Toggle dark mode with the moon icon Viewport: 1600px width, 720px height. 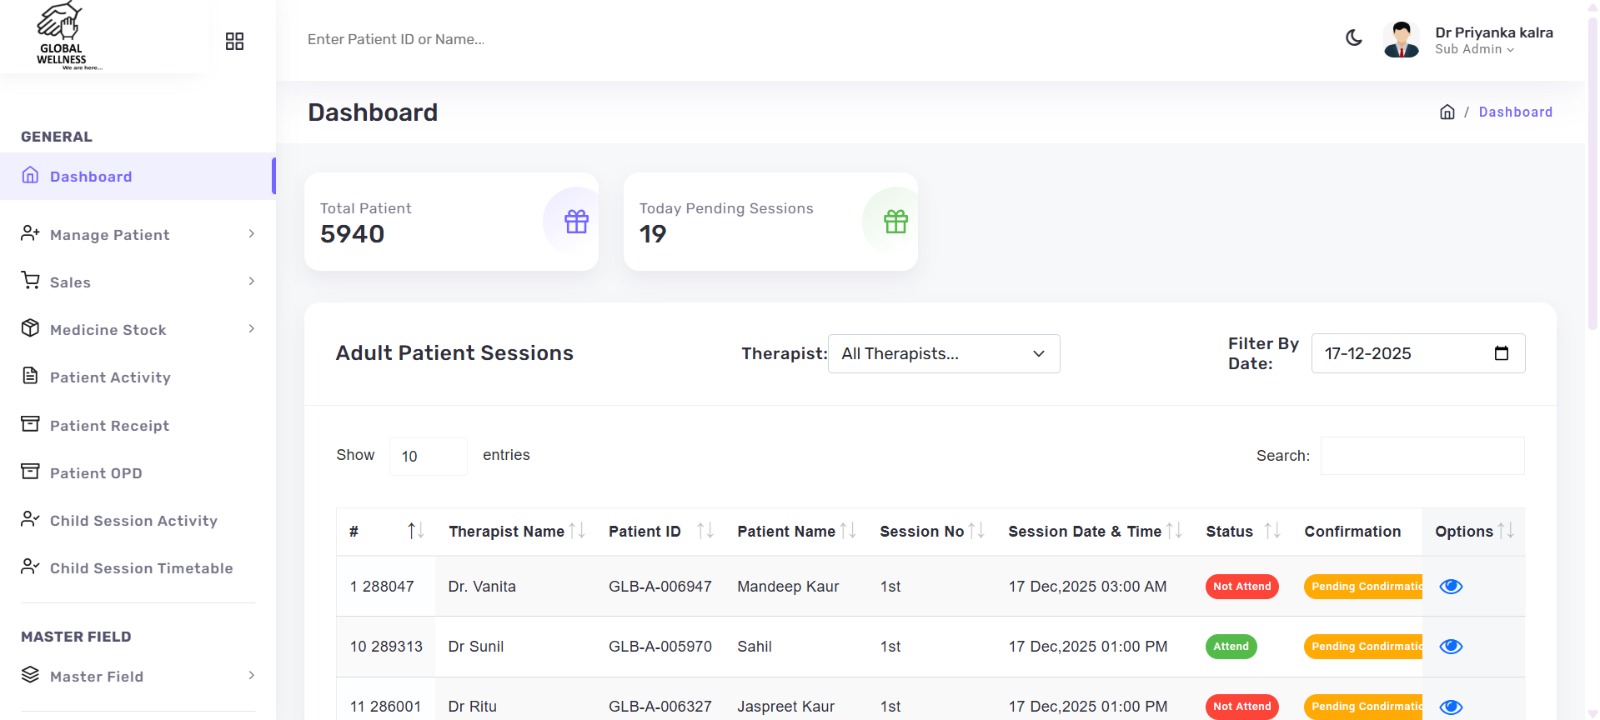[x=1354, y=38]
